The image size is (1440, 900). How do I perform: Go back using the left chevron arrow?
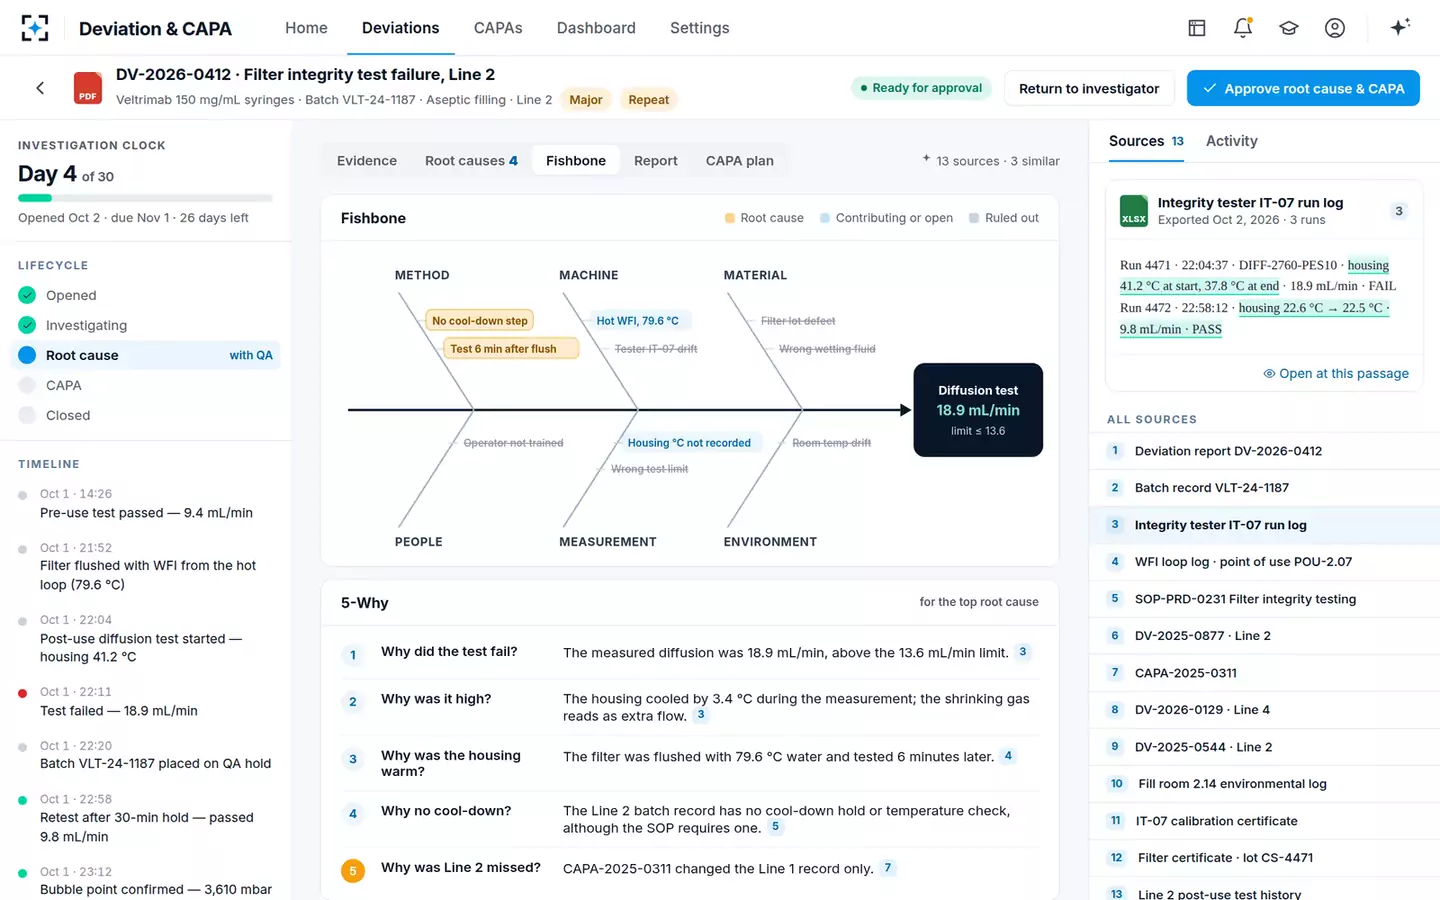pyautogui.click(x=40, y=88)
